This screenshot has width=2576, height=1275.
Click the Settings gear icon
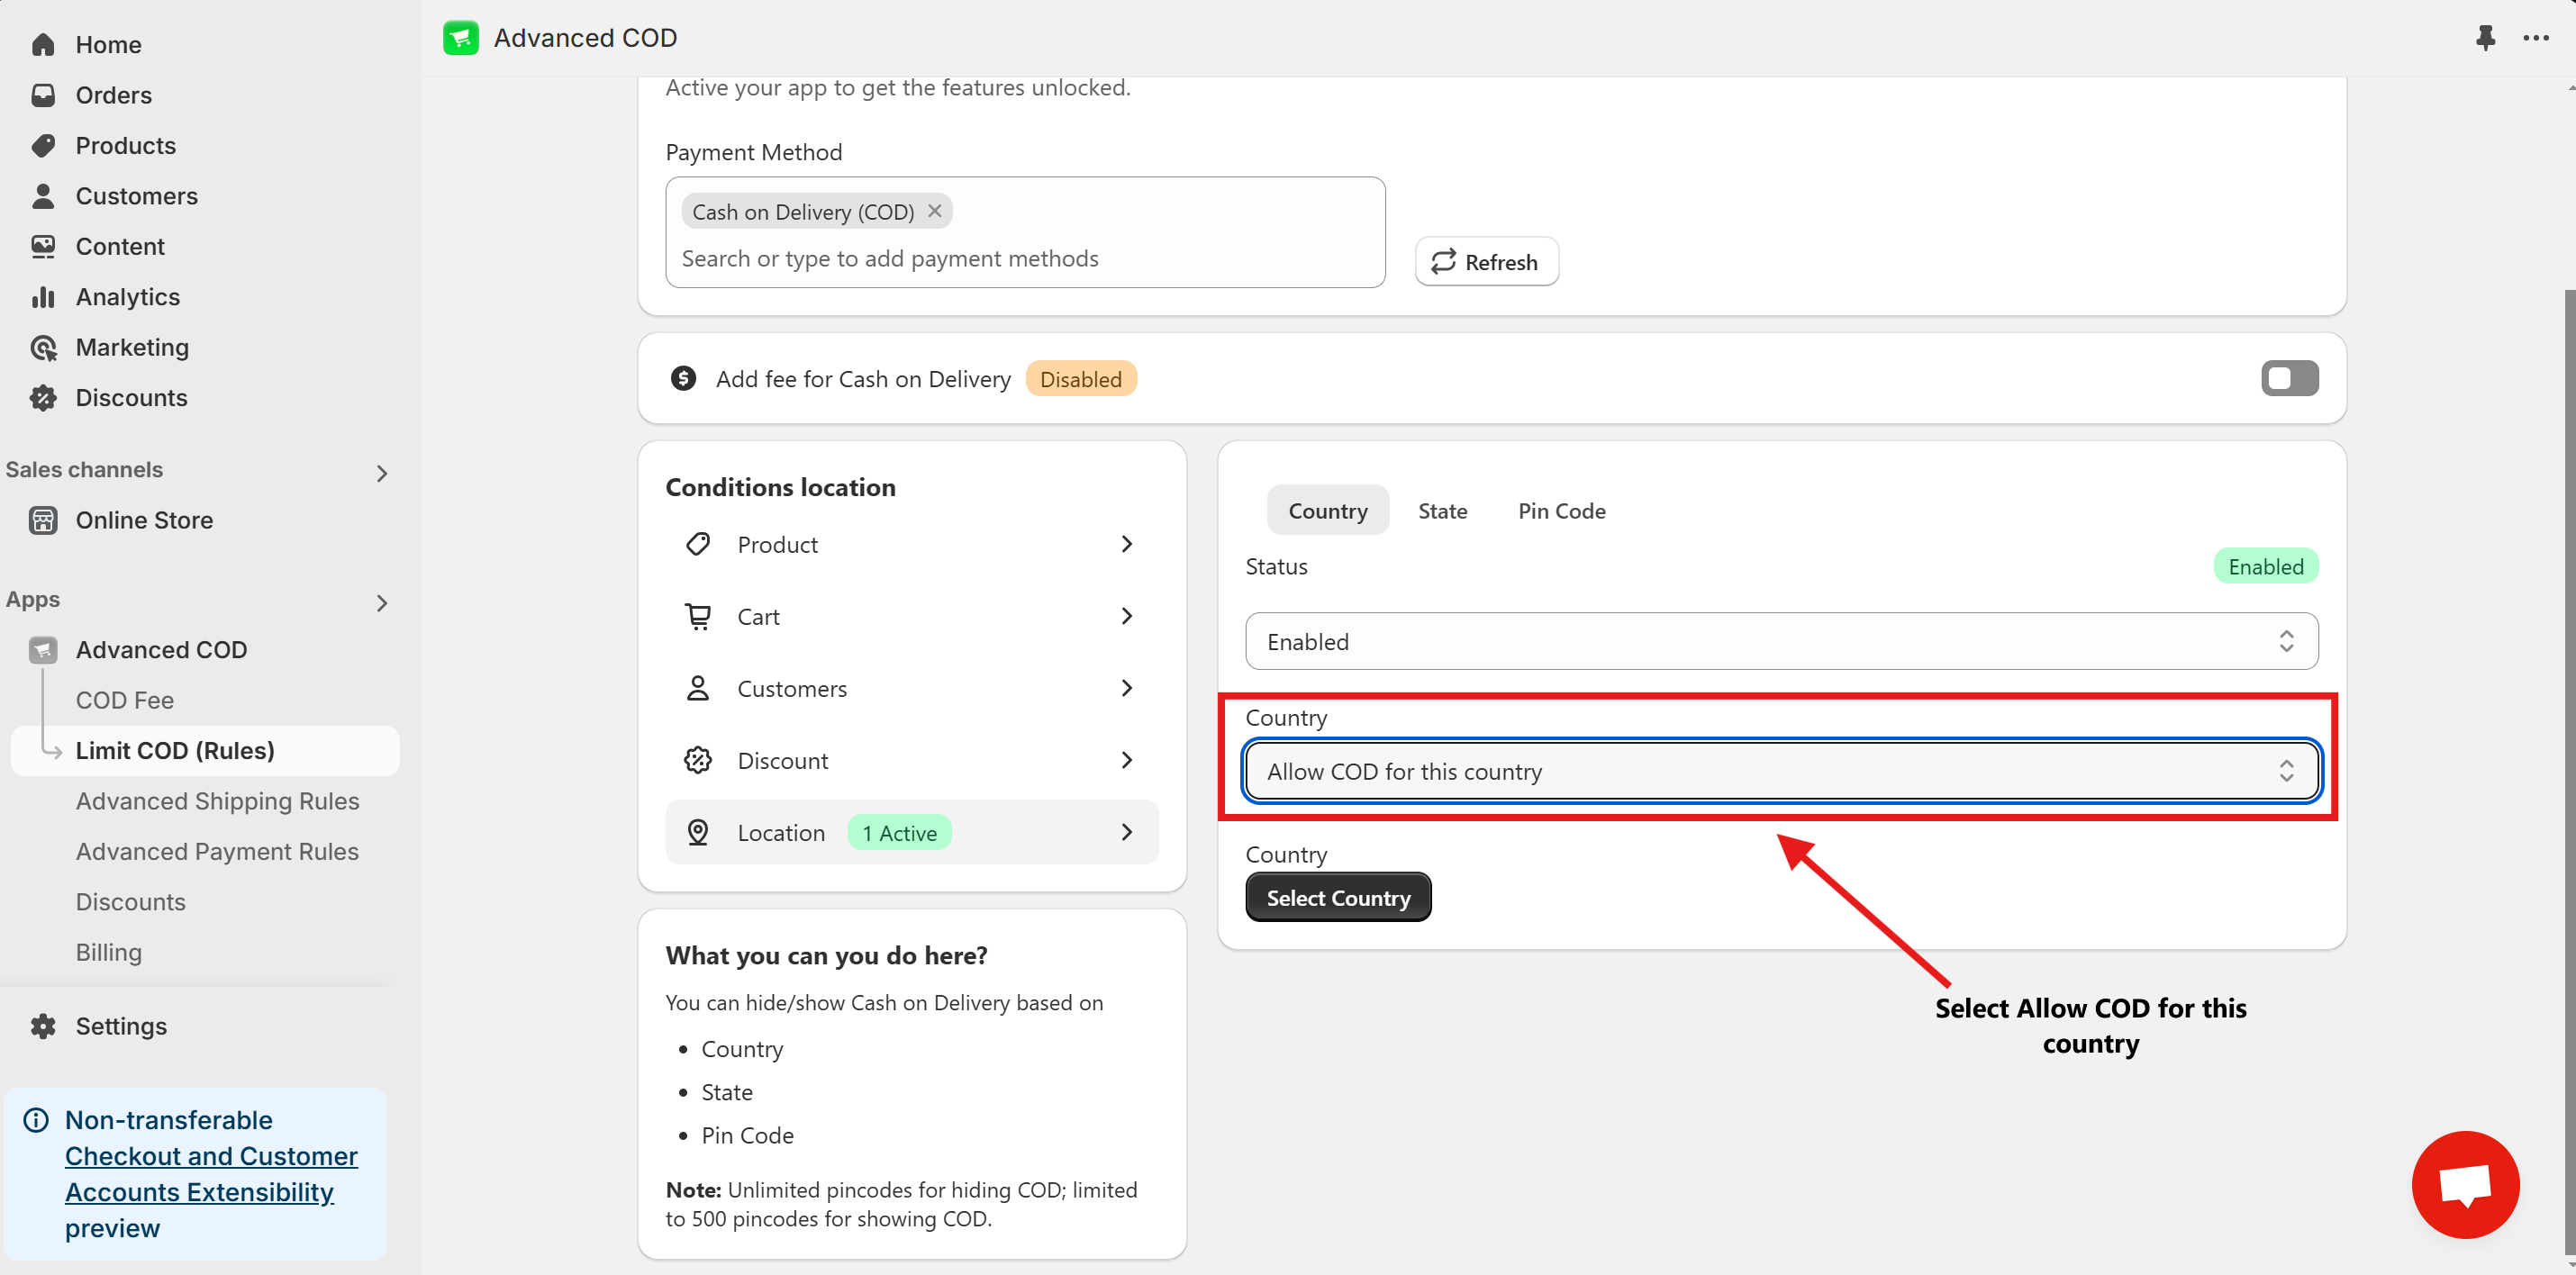coord(43,1026)
